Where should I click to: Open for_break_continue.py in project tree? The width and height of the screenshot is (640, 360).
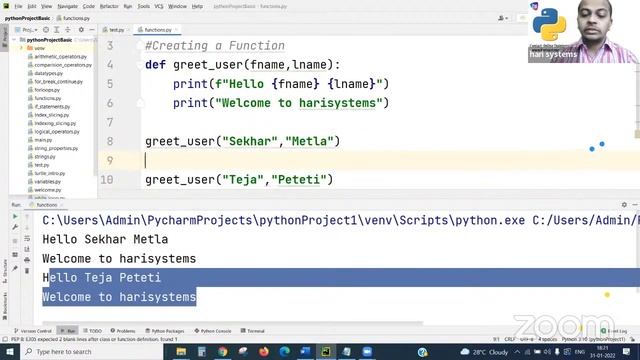click(x=58, y=82)
